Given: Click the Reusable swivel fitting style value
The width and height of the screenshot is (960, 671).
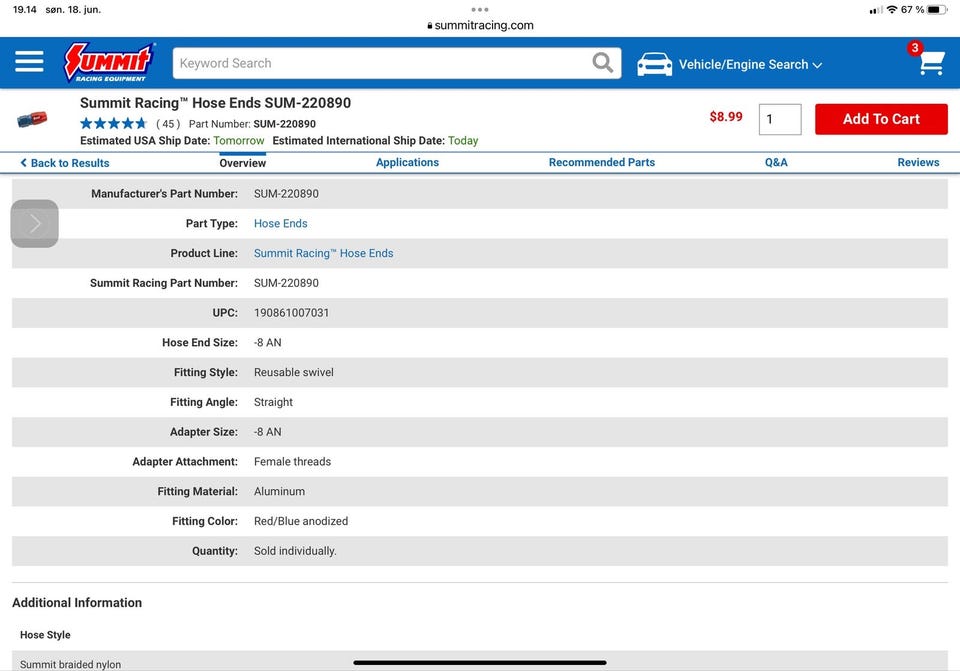Looking at the screenshot, I should coord(294,372).
